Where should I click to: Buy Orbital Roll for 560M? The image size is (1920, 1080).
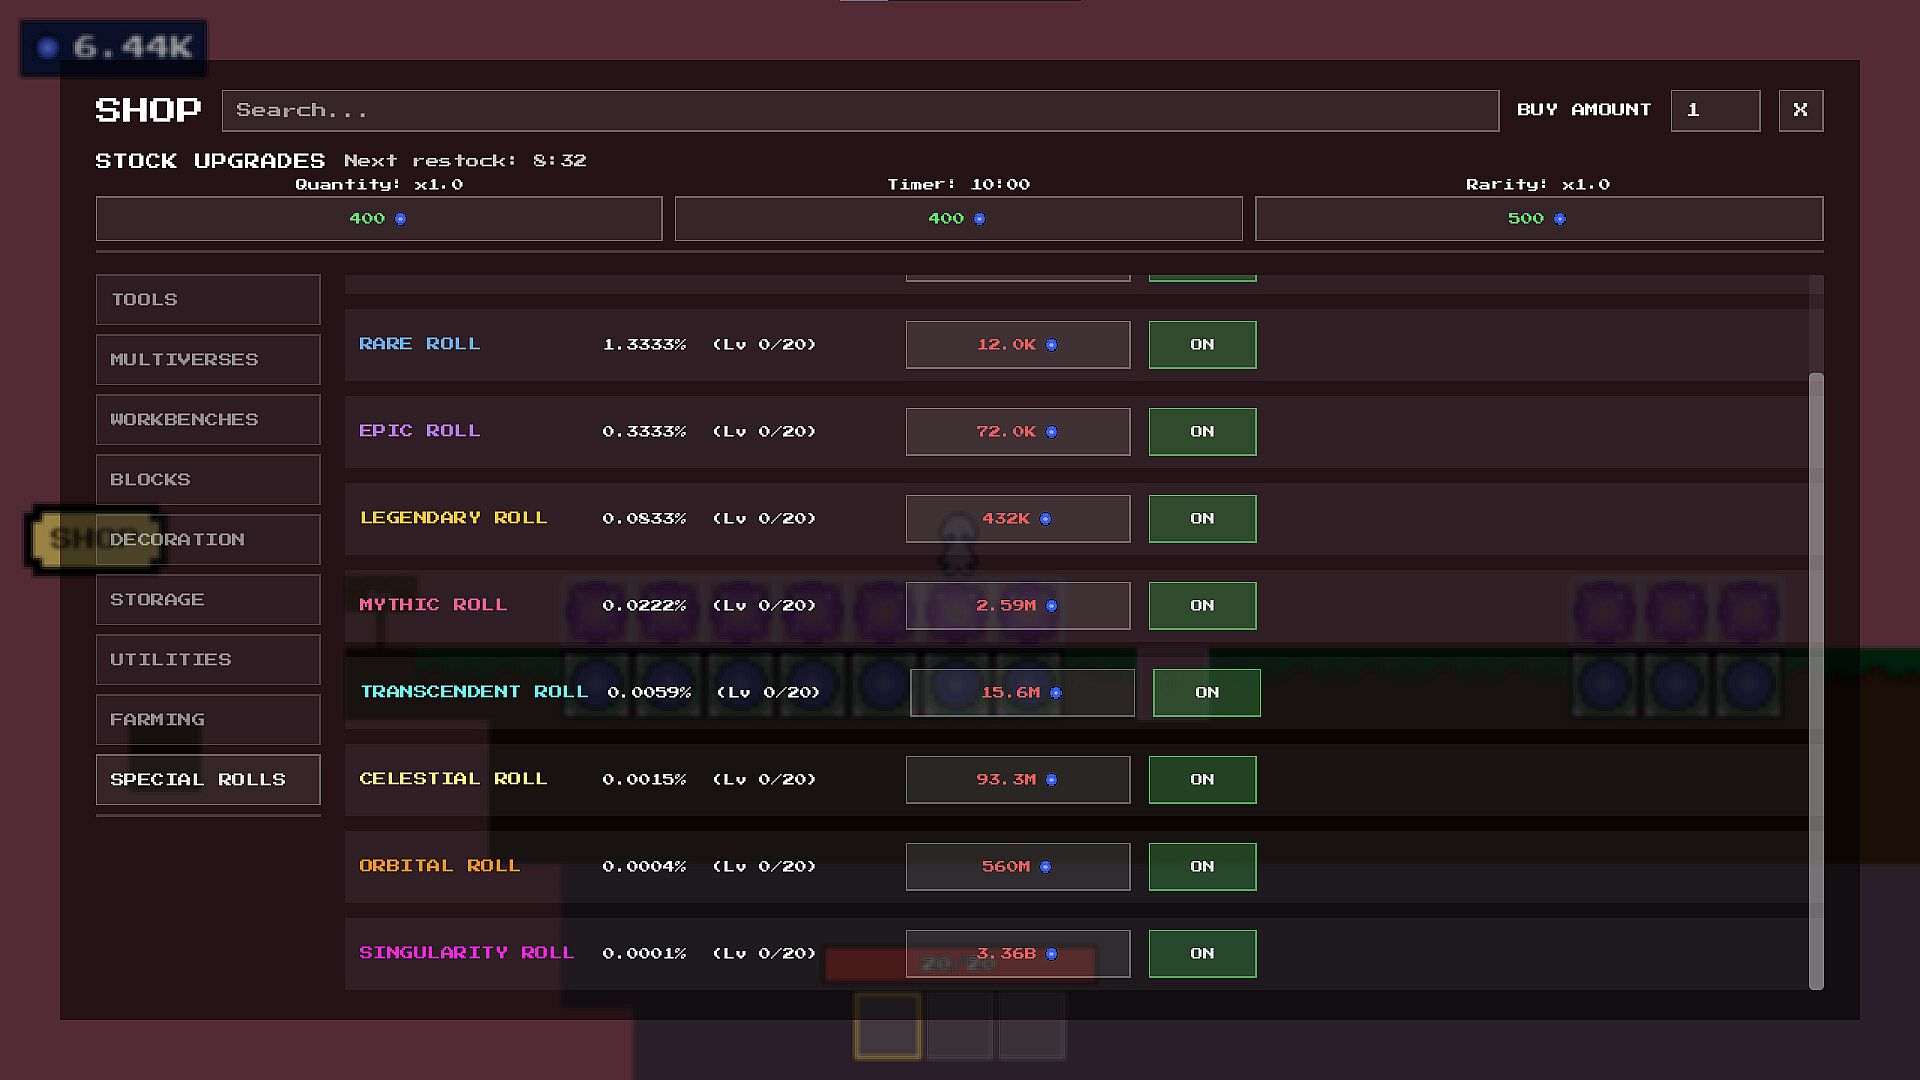pos(1018,866)
